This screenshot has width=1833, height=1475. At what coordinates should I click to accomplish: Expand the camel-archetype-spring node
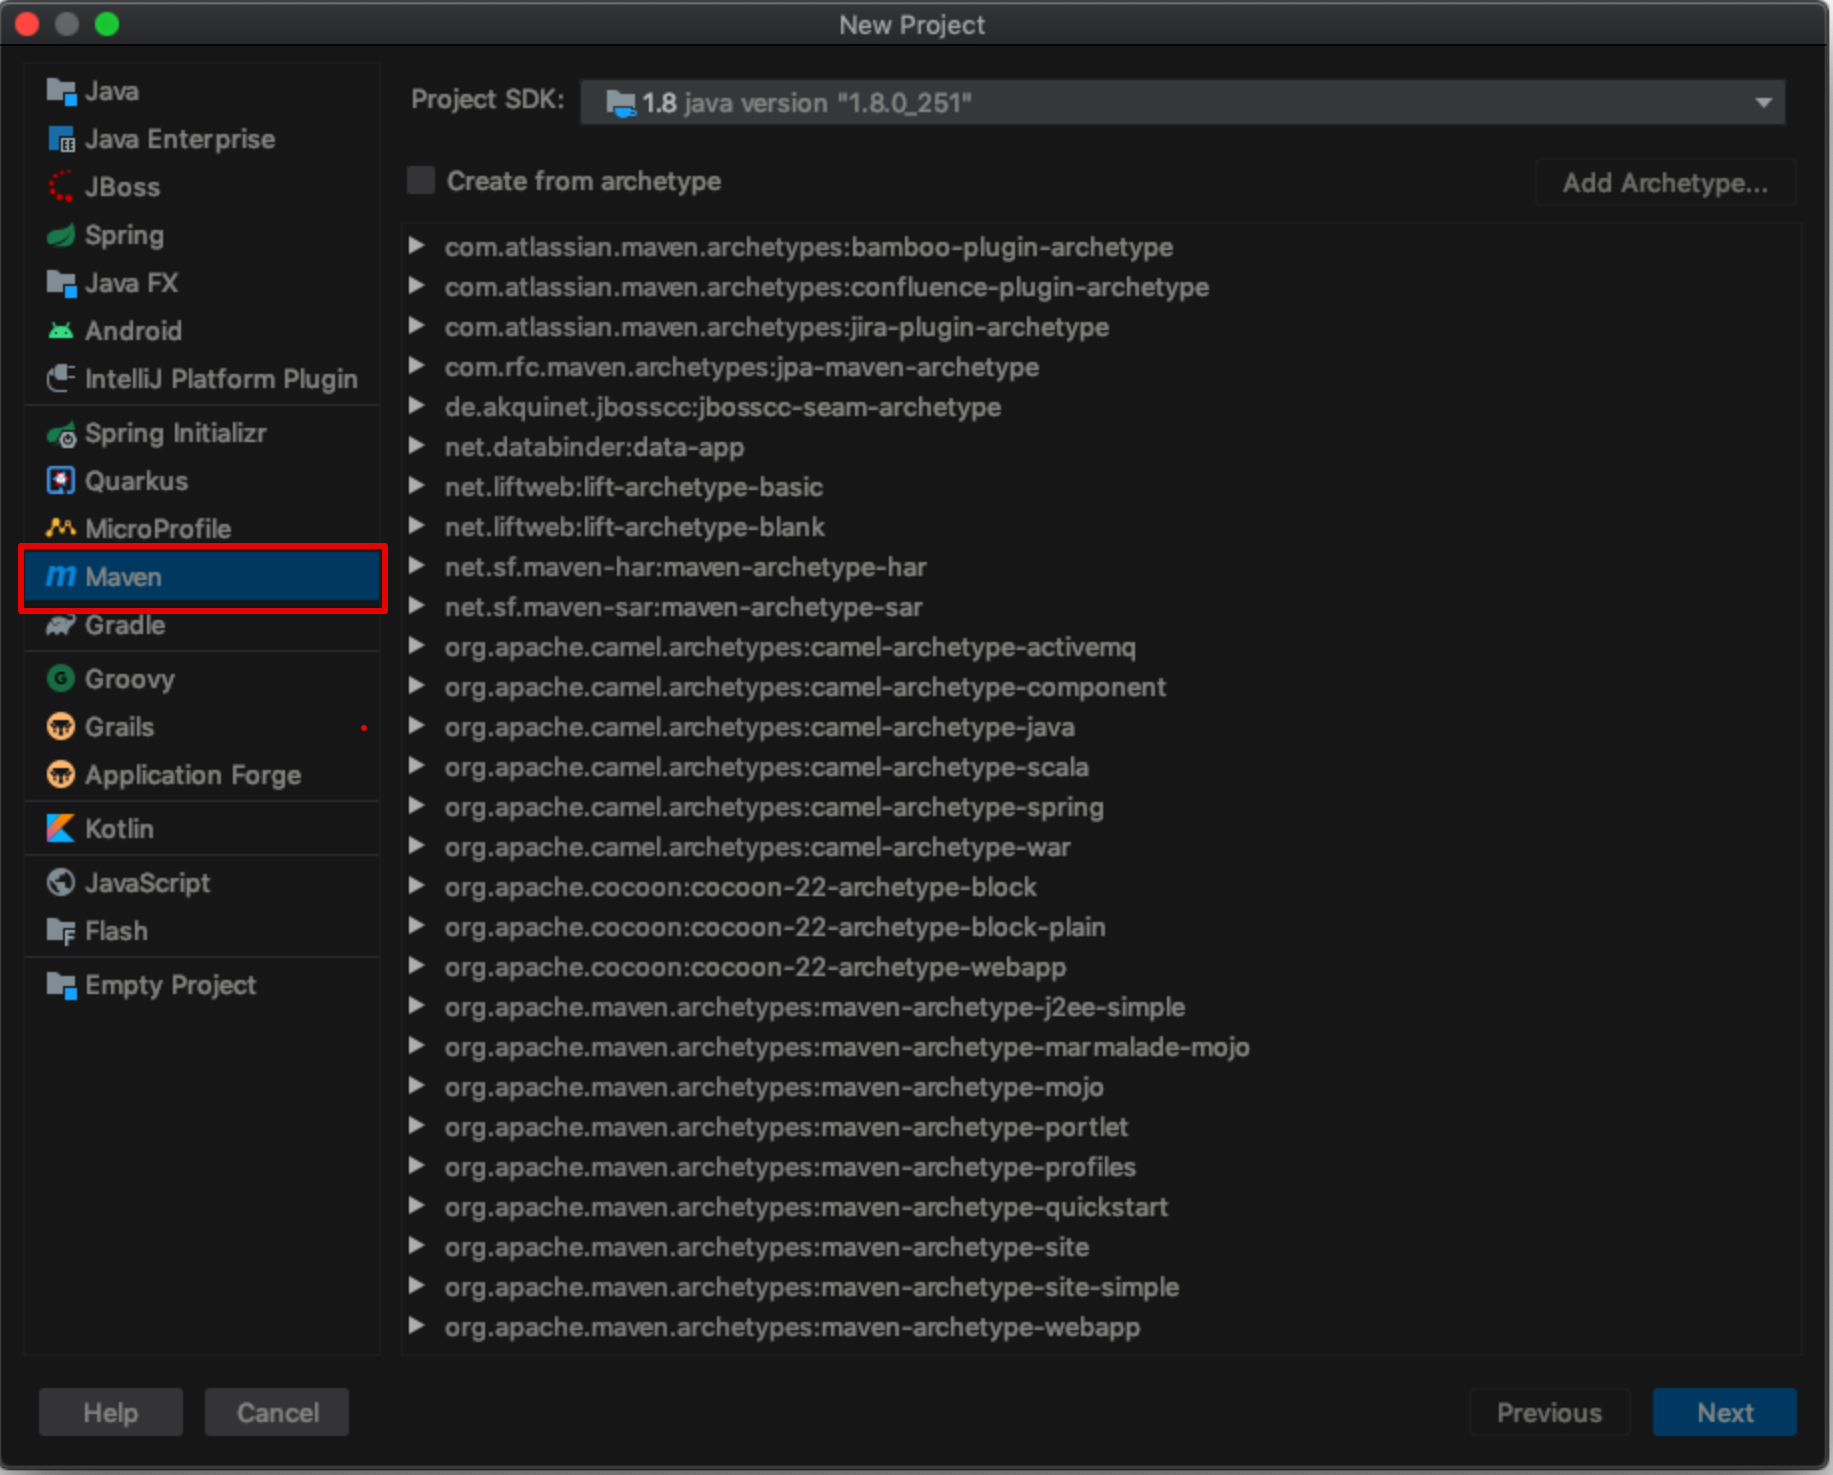click(417, 806)
